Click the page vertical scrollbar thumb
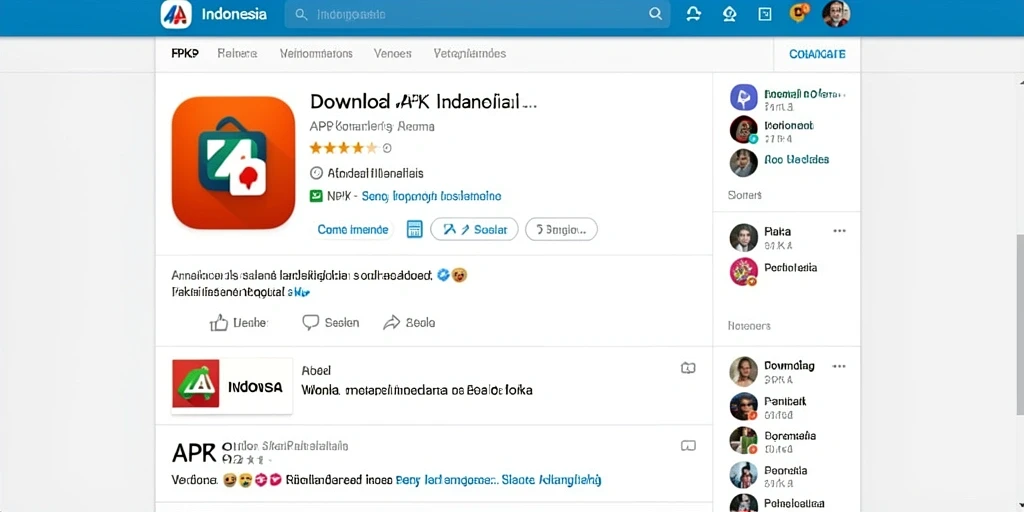The width and height of the screenshot is (1024, 512). [x=1019, y=324]
